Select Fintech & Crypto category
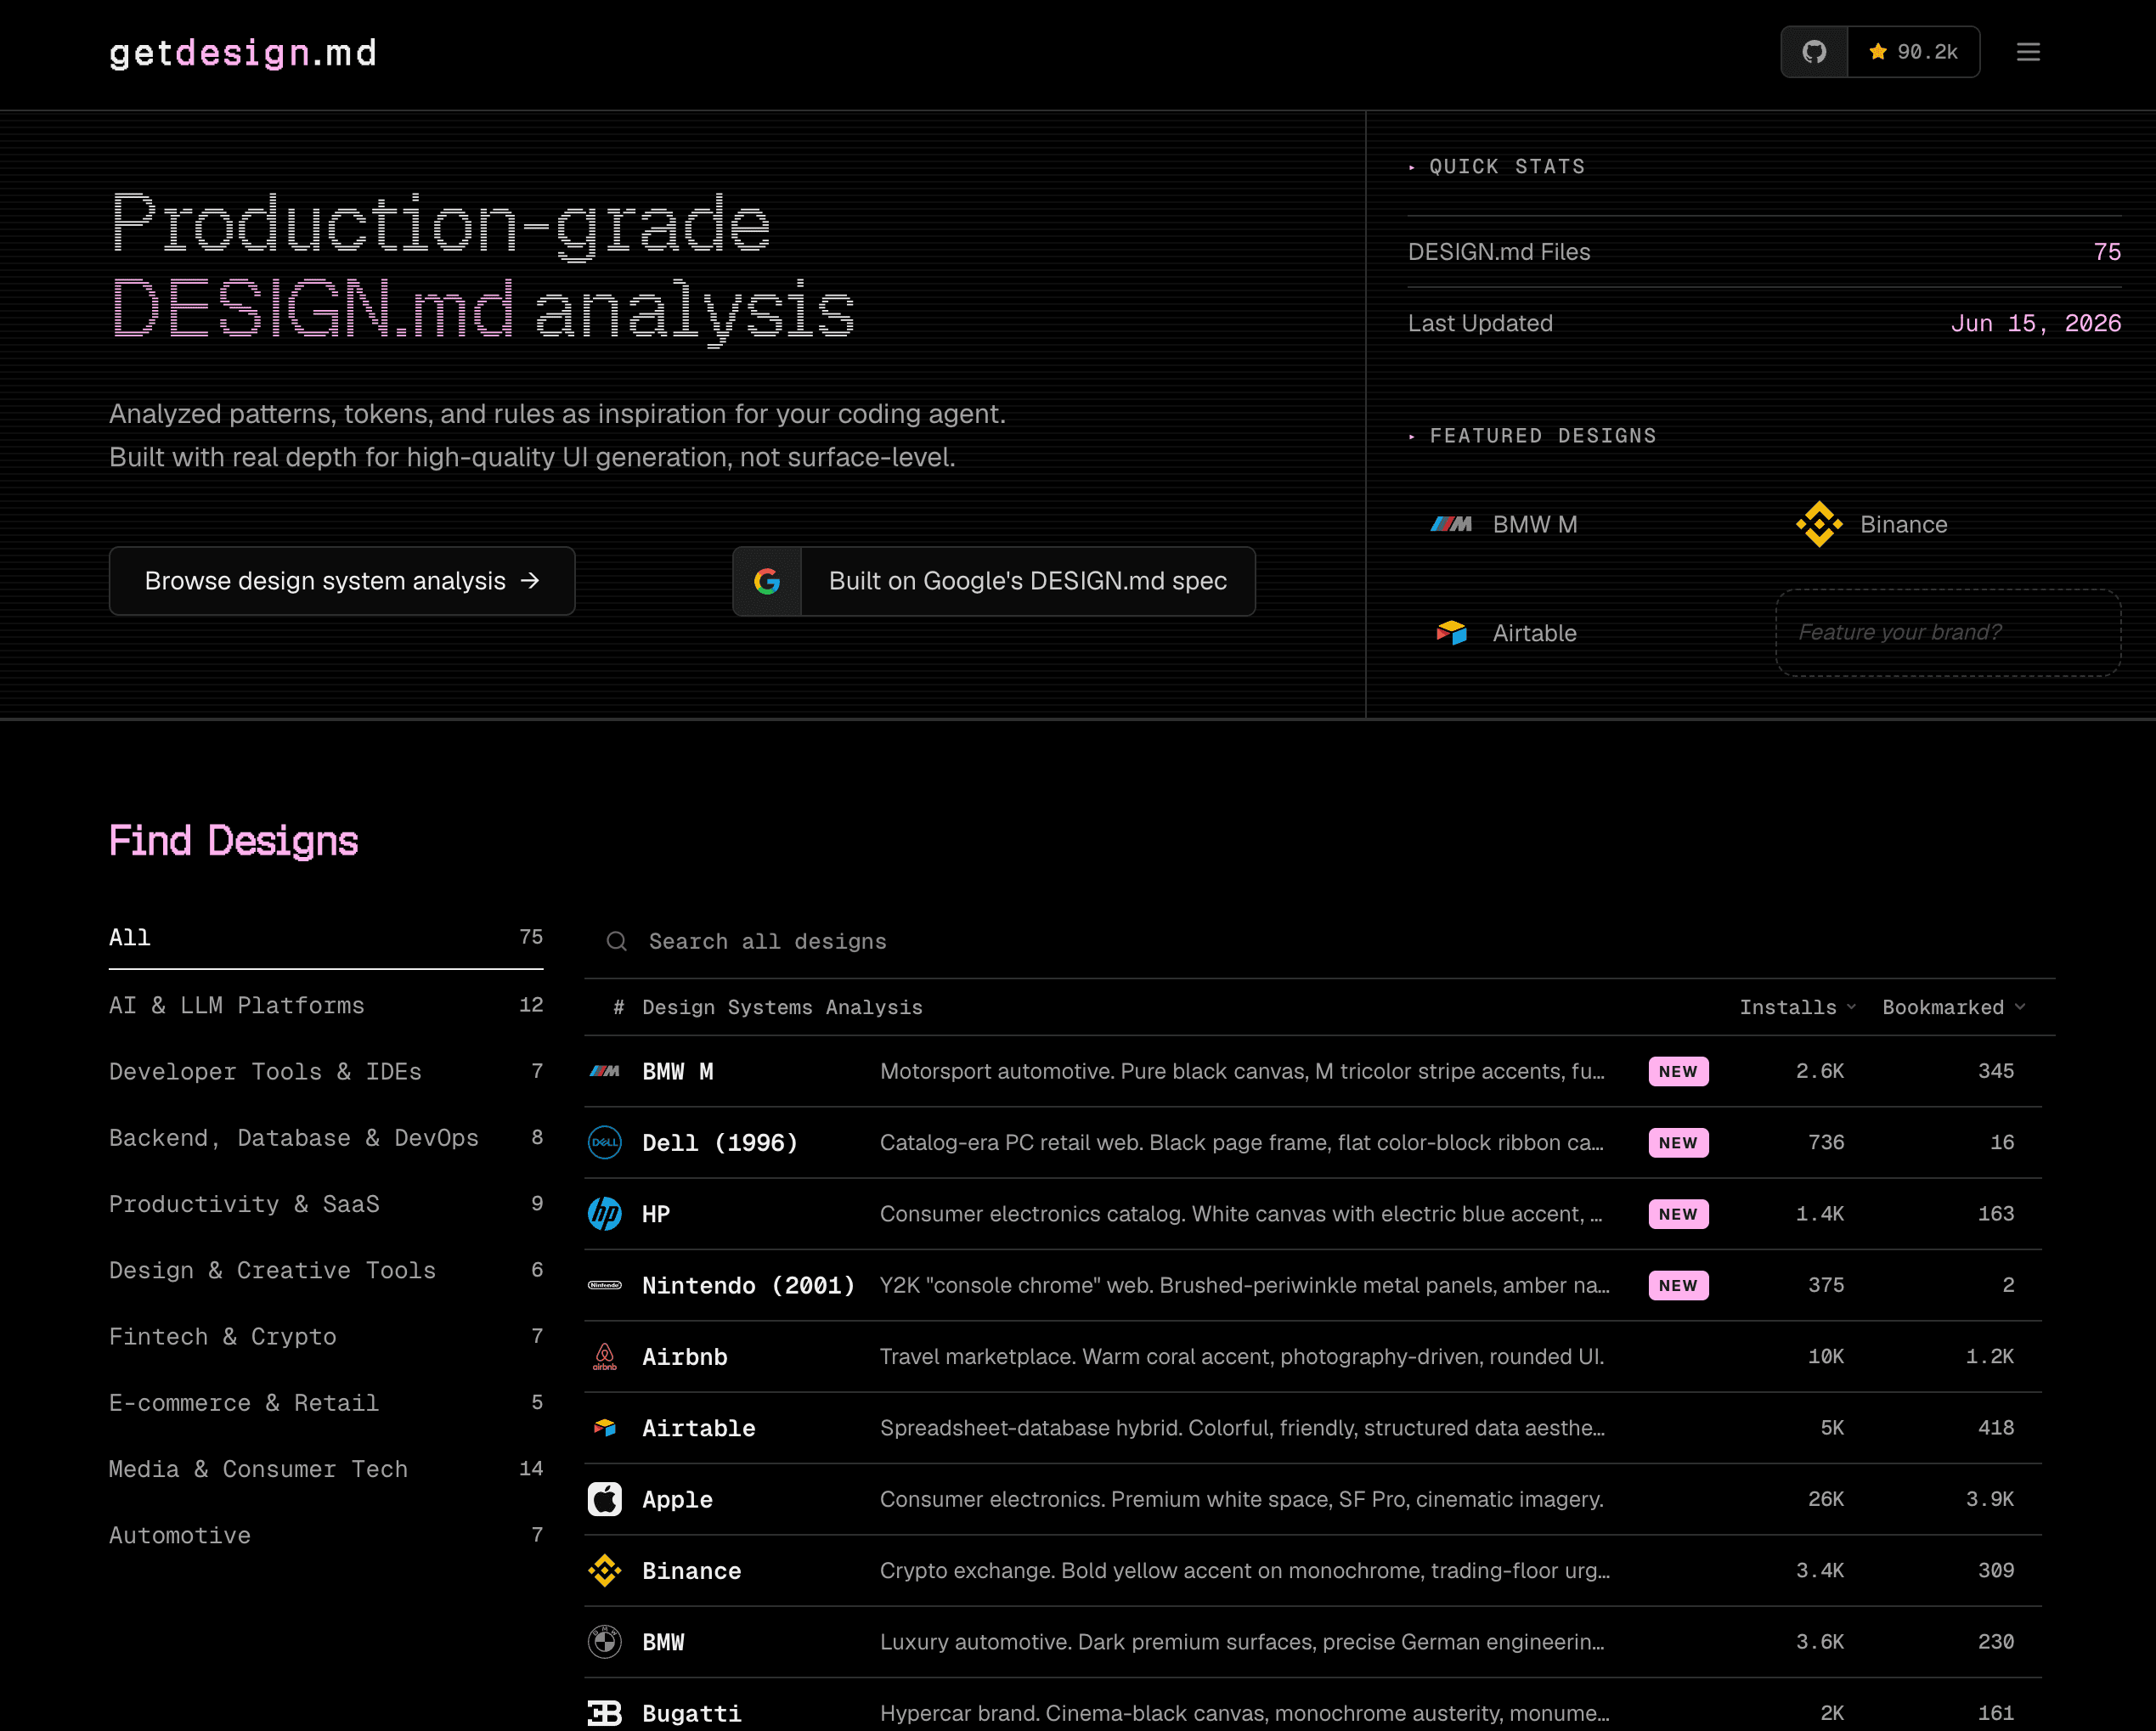 coord(326,1337)
